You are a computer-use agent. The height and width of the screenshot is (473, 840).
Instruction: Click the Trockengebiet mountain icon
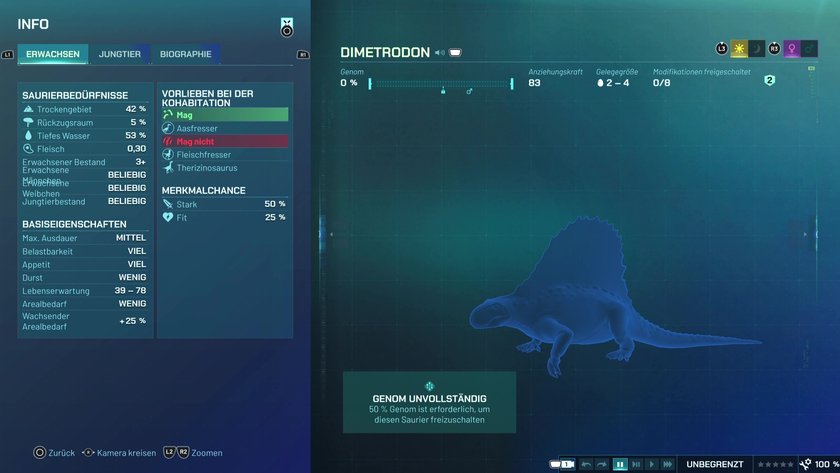point(28,109)
